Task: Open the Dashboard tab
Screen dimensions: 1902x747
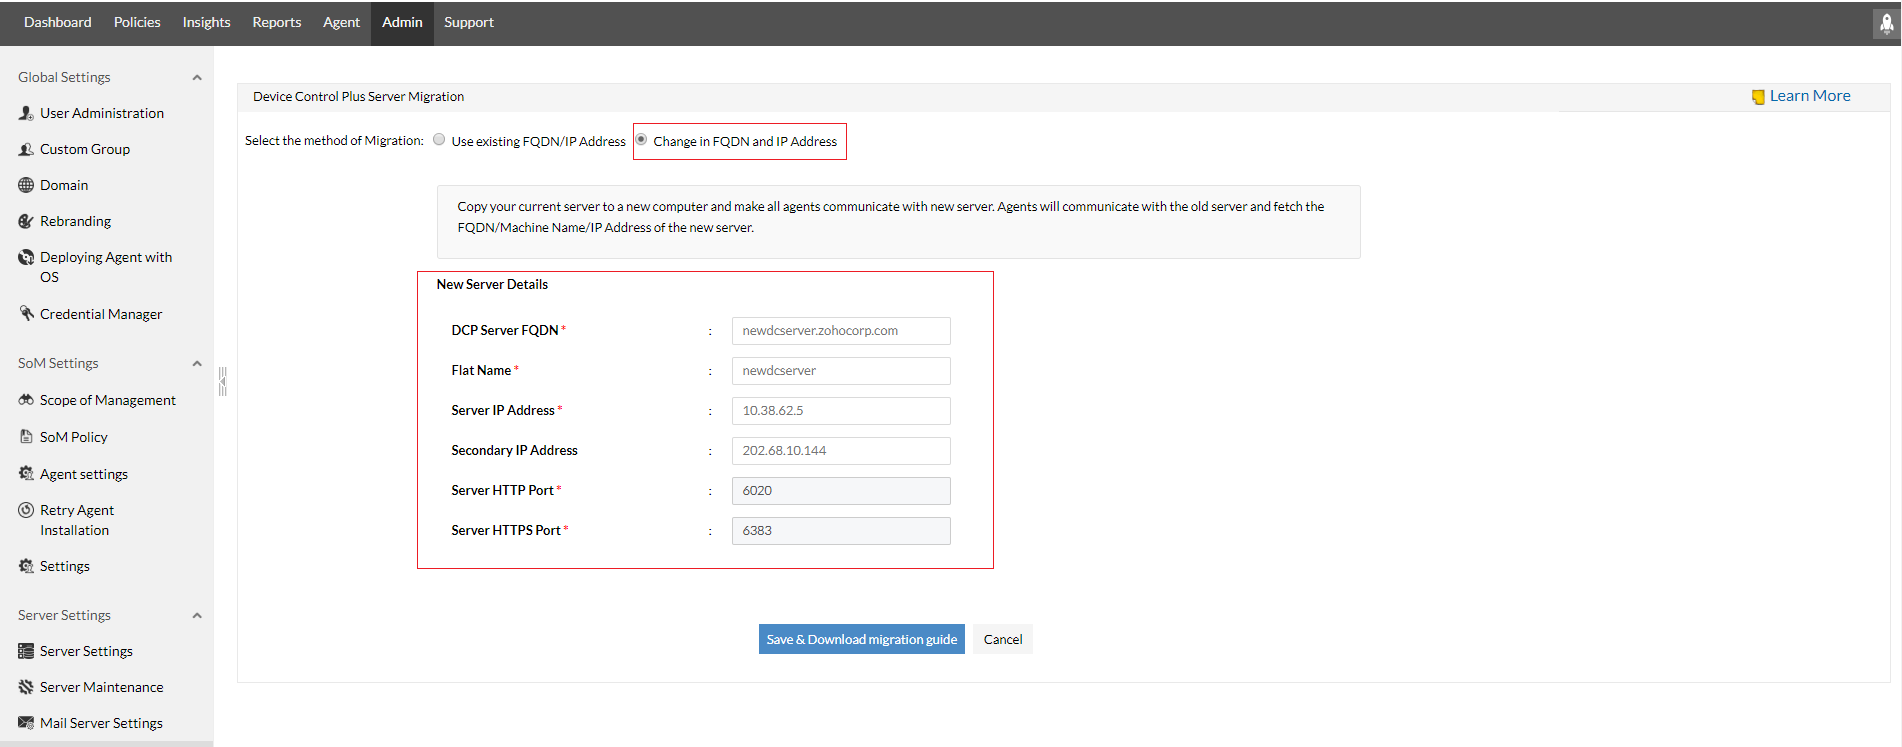Action: coord(58,23)
